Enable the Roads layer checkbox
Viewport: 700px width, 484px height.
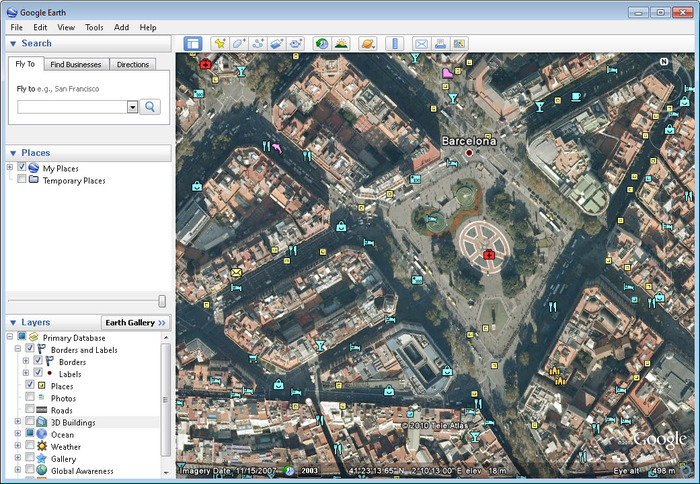click(x=30, y=410)
